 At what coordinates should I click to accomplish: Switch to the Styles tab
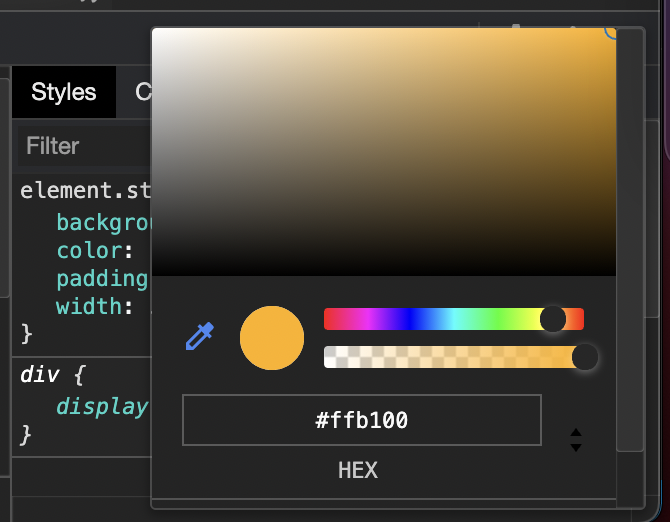click(x=64, y=92)
